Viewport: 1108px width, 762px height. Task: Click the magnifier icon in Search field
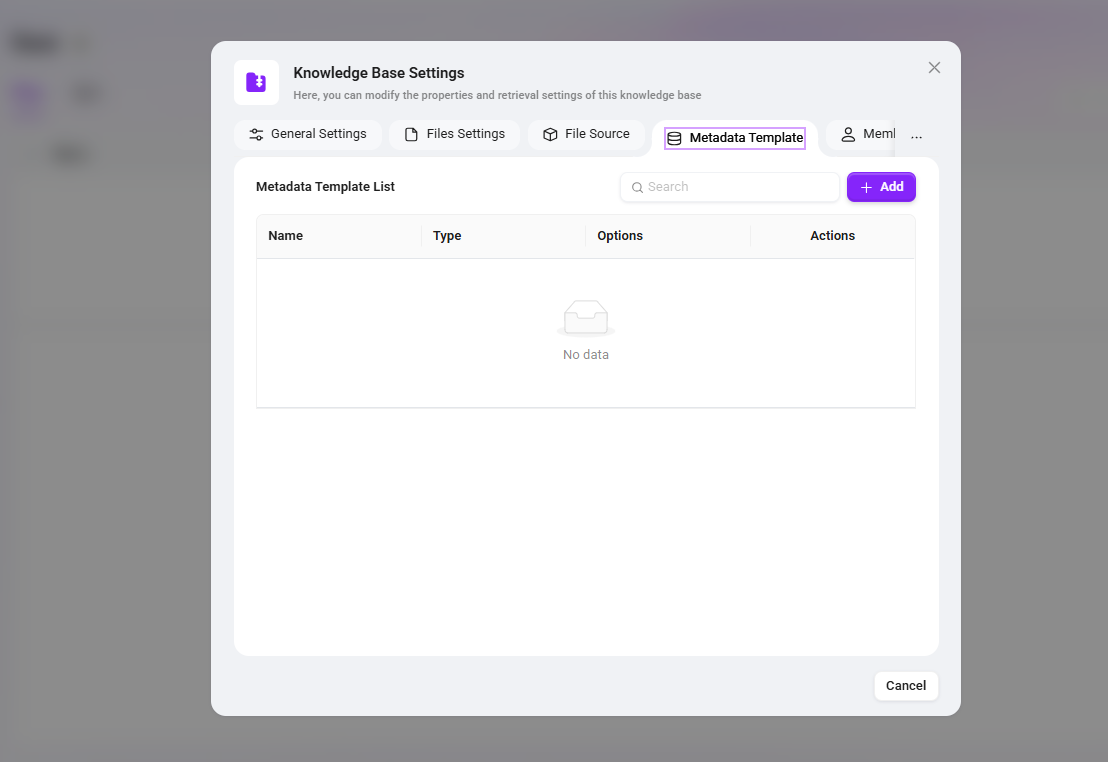(637, 187)
